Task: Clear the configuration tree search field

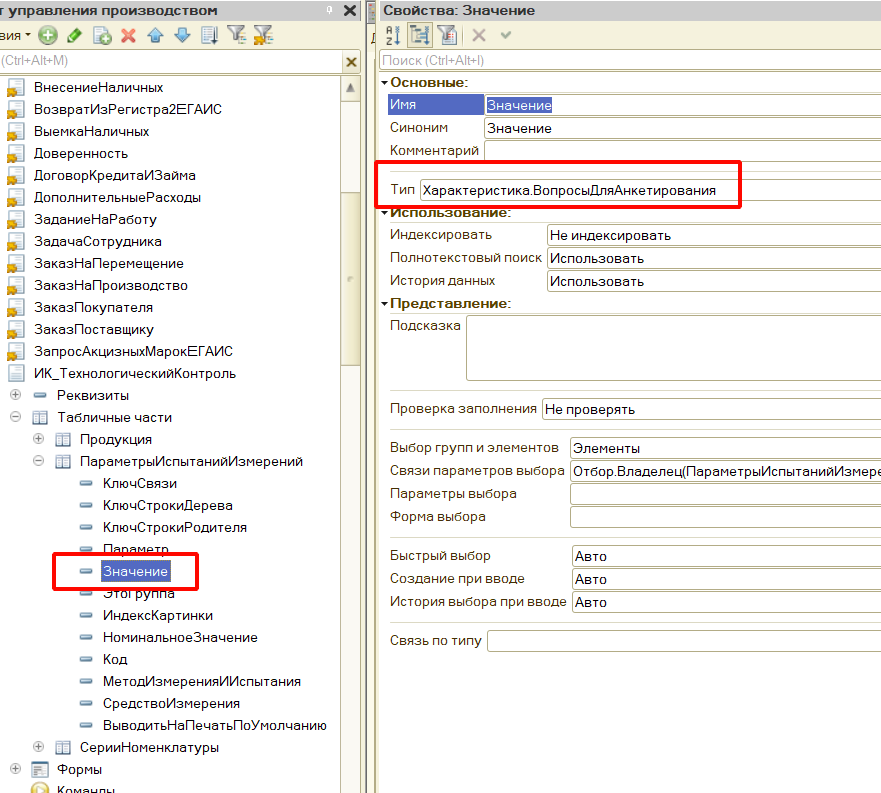Action: click(351, 62)
